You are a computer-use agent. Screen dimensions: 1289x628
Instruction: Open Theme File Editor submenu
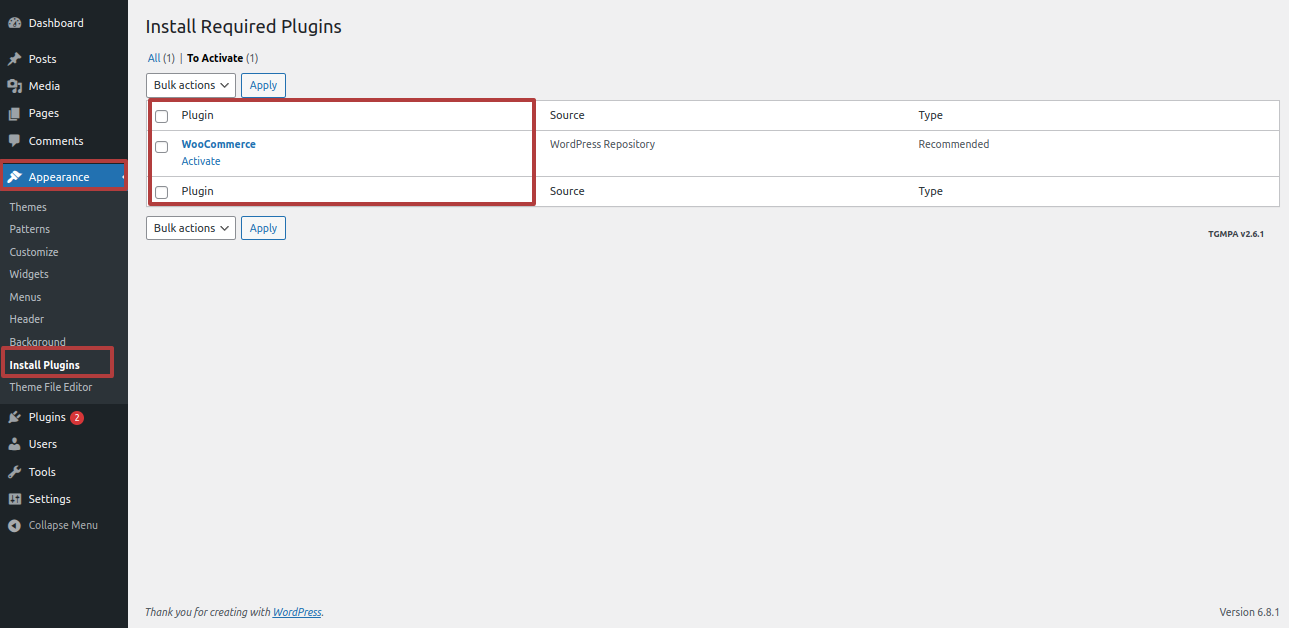51,387
